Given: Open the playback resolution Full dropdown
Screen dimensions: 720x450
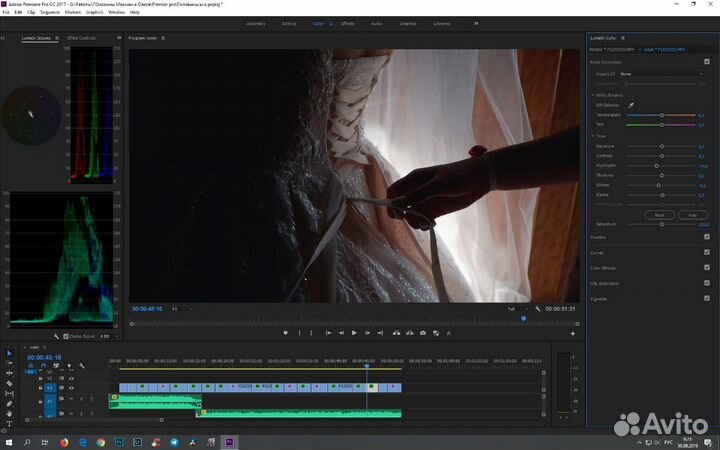Looking at the screenshot, I should [517, 309].
